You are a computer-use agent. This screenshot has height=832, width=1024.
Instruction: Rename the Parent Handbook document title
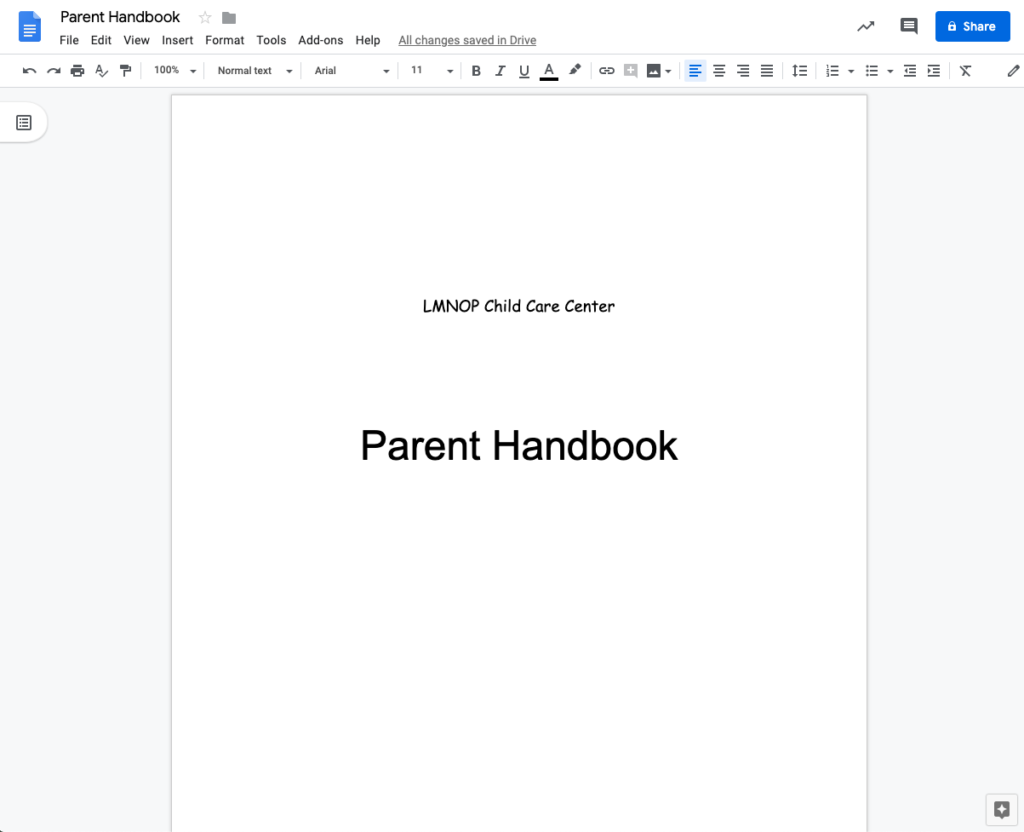pos(120,17)
